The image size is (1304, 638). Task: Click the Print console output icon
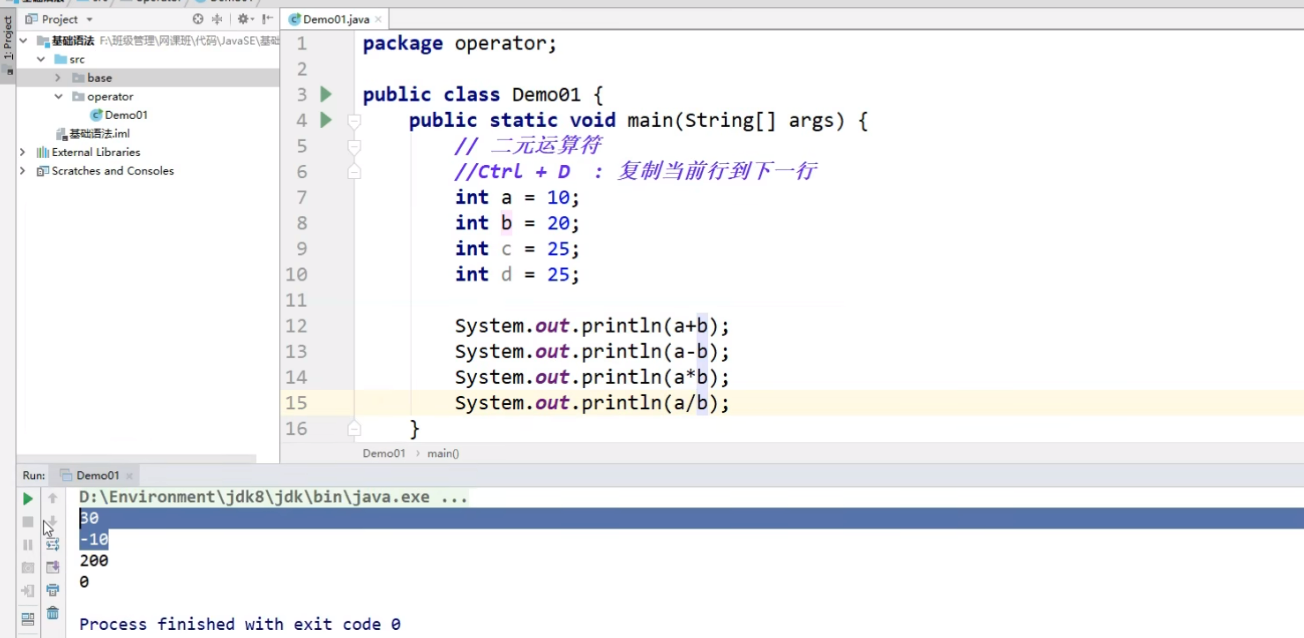tap(53, 590)
